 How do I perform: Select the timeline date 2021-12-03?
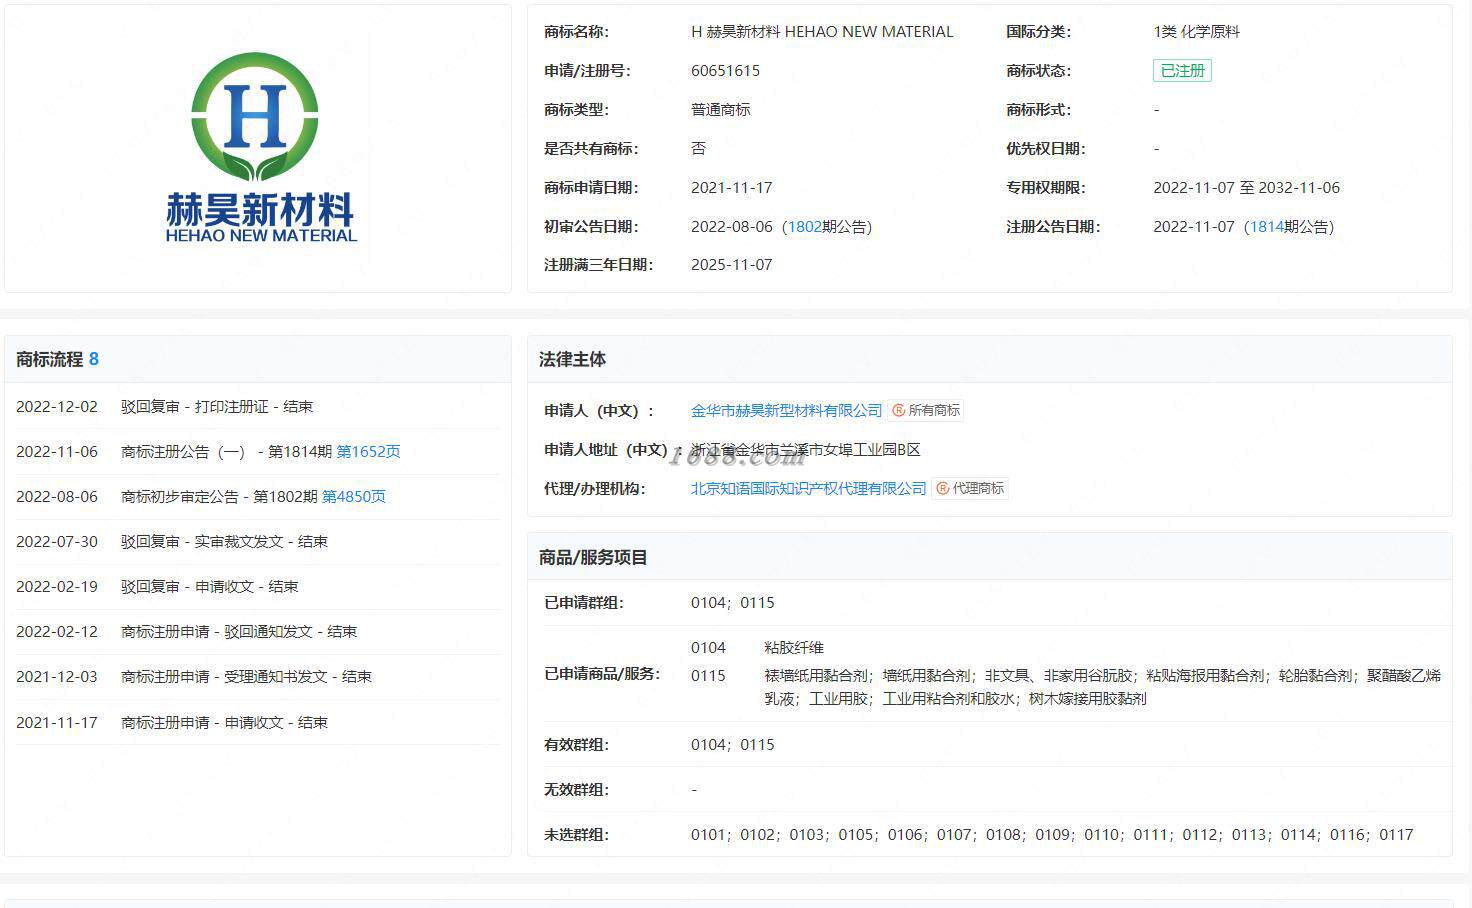coord(57,677)
